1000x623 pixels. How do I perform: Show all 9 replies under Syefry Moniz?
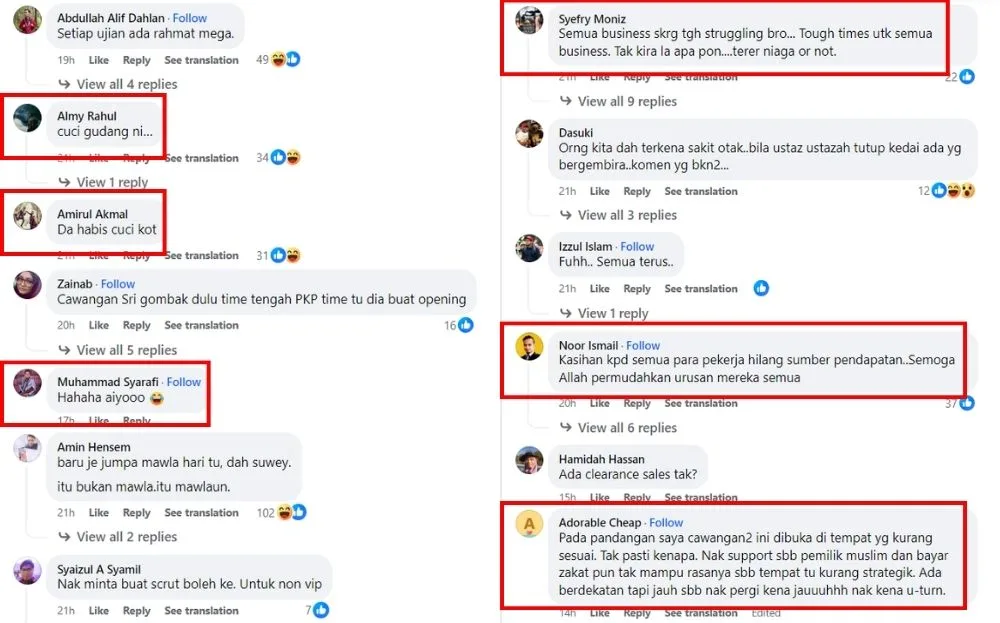(x=627, y=101)
